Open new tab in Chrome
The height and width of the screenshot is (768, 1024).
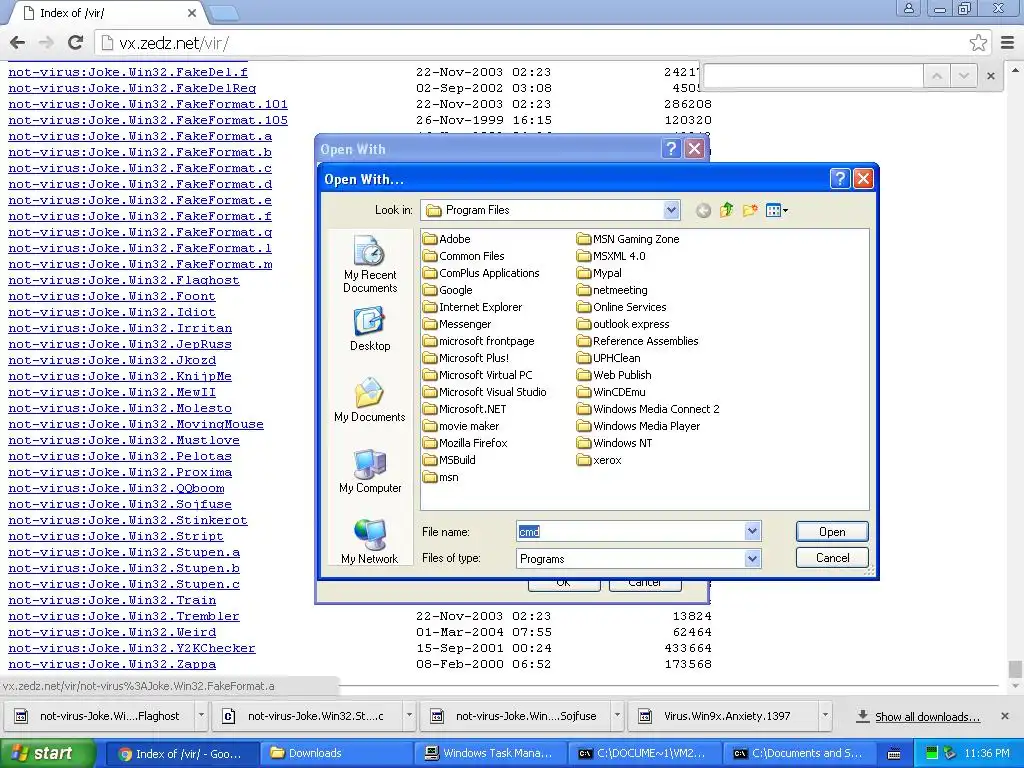[224, 12]
